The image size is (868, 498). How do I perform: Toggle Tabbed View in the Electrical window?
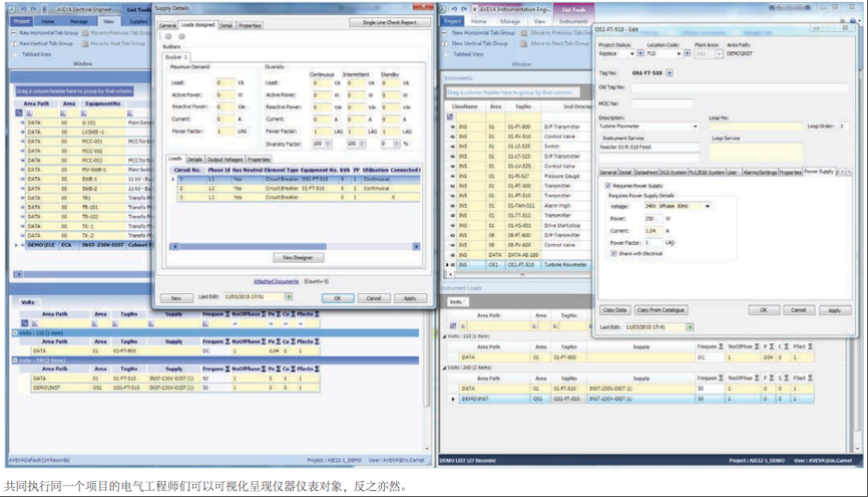[14, 54]
